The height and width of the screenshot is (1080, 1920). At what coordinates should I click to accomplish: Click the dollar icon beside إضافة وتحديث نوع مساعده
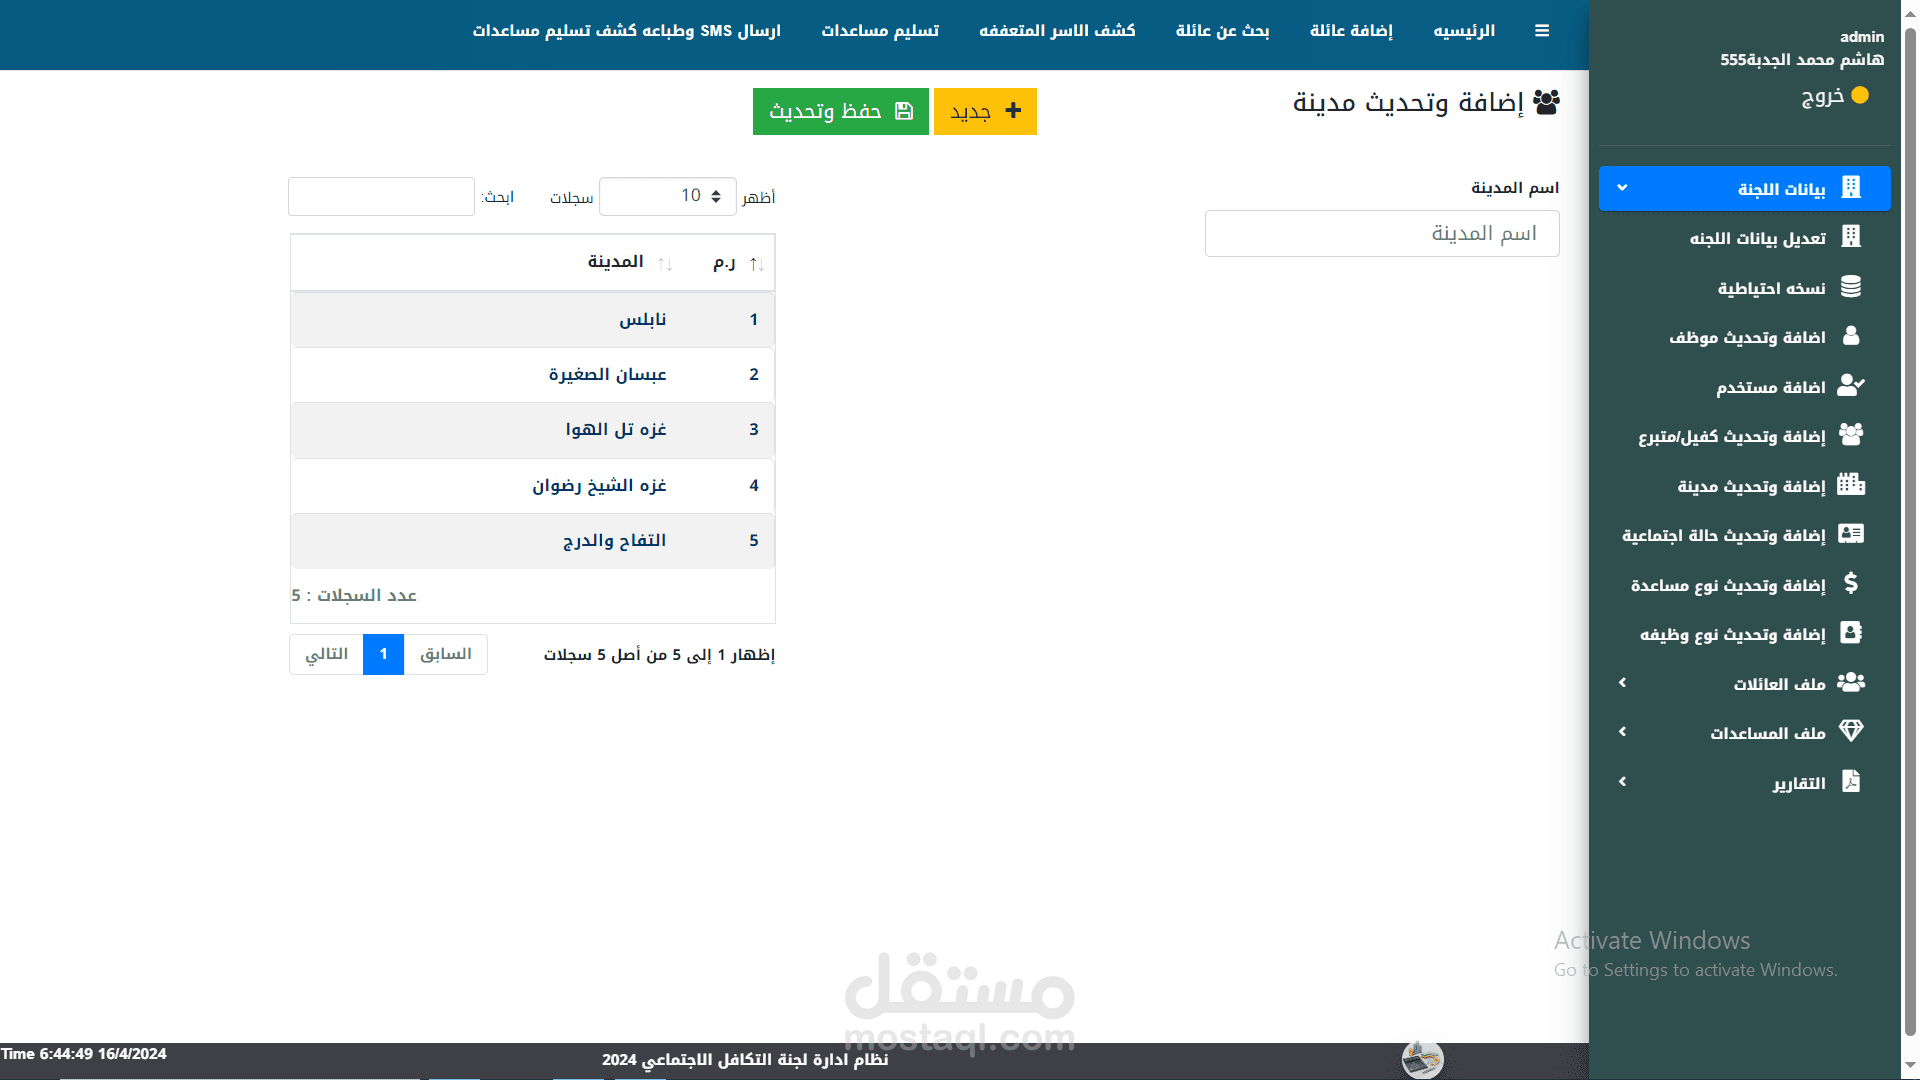1850,584
